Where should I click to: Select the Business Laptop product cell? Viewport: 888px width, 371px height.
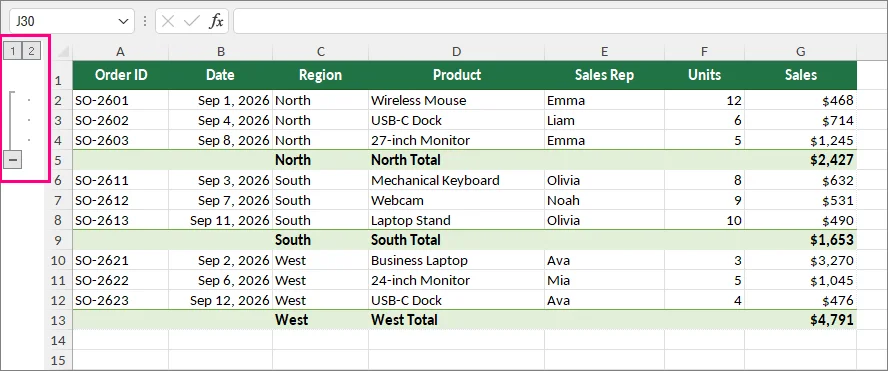pyautogui.click(x=456, y=261)
